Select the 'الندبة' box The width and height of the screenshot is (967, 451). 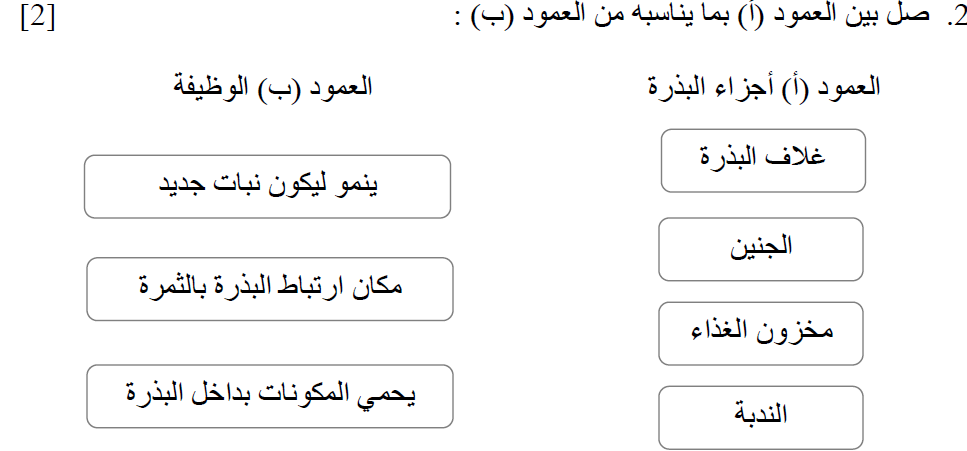(760, 415)
